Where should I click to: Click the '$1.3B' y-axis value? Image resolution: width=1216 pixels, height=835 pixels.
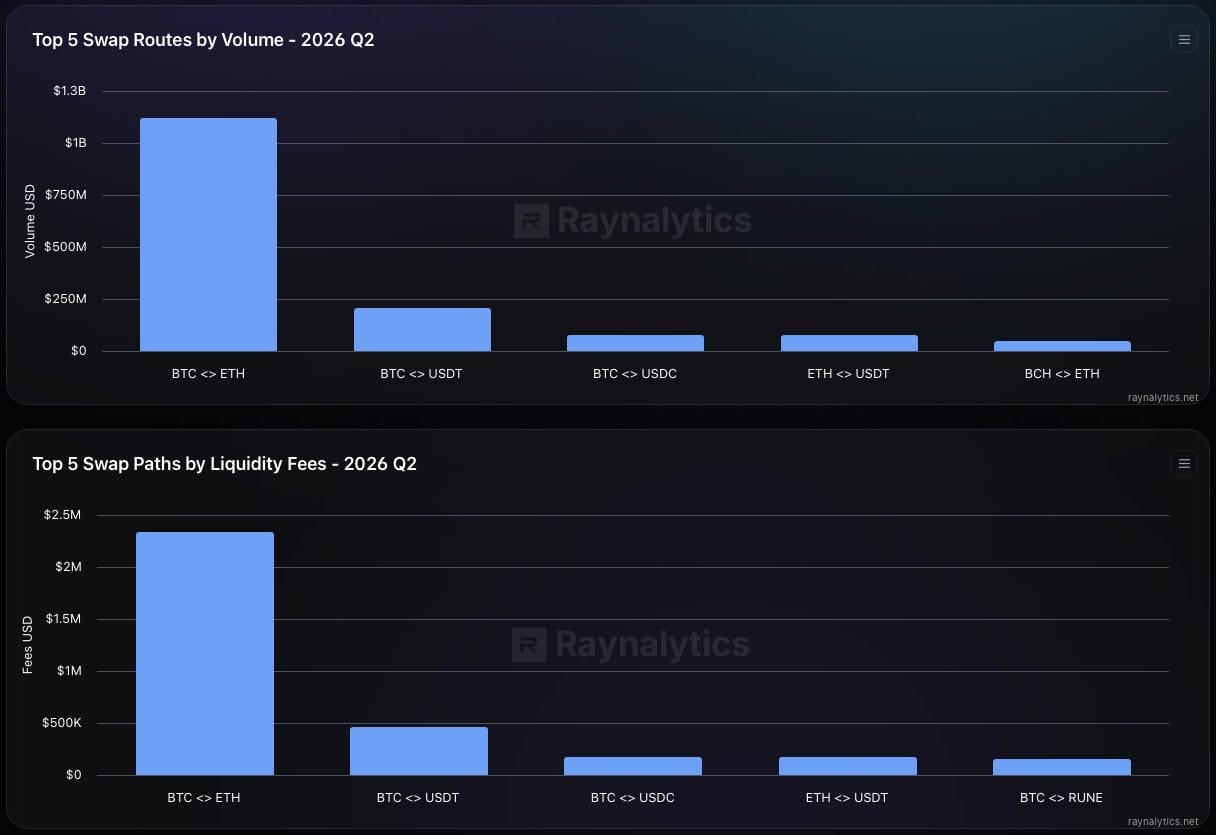point(70,91)
